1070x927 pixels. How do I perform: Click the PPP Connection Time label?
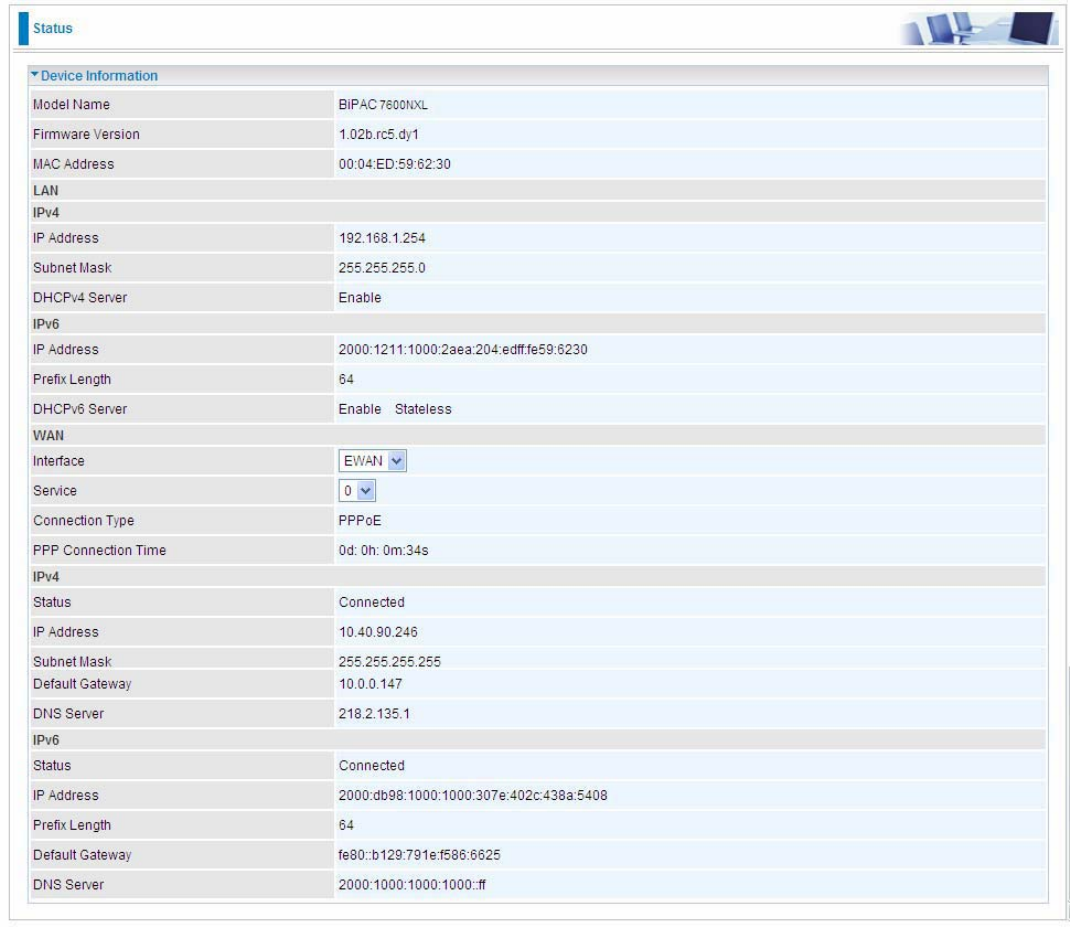[100, 550]
